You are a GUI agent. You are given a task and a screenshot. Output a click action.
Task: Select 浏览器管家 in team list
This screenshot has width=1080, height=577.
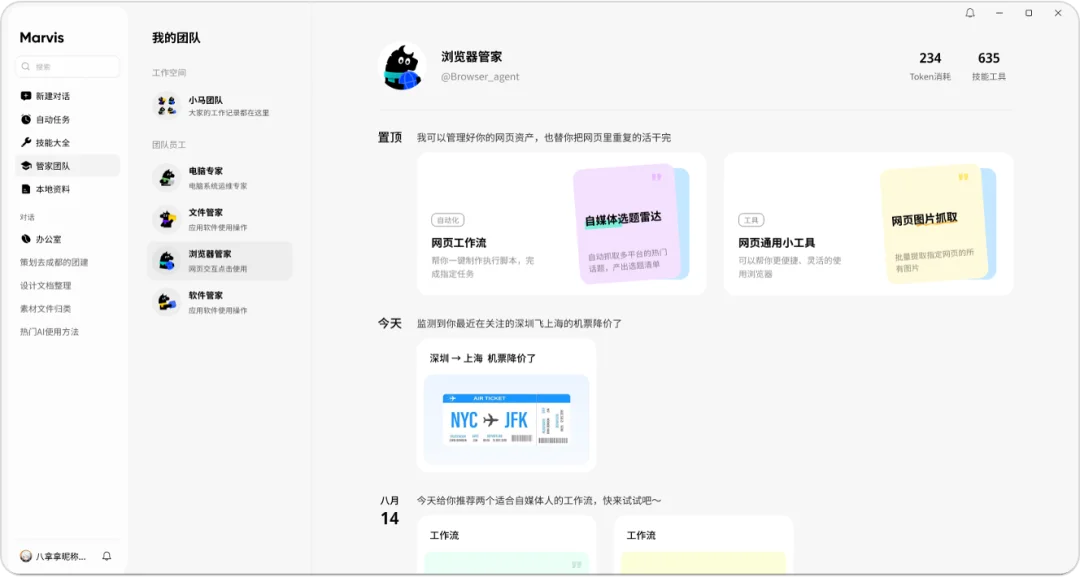[220, 260]
